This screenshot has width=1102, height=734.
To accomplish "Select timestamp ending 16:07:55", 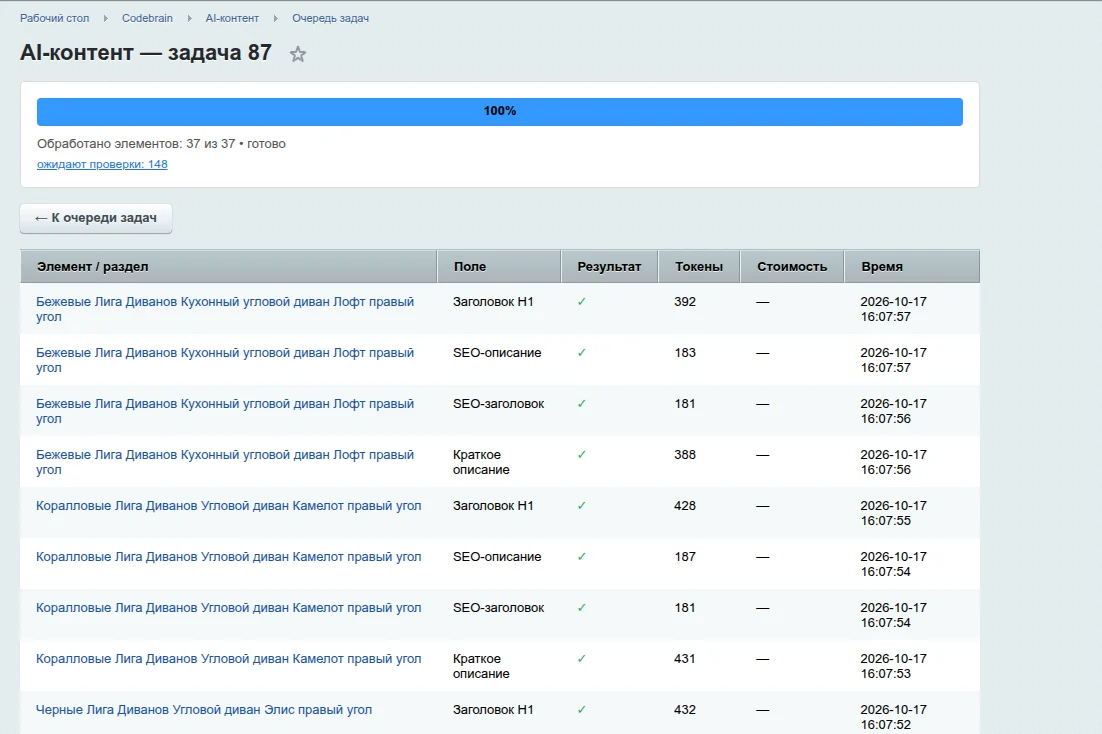I will pos(893,513).
